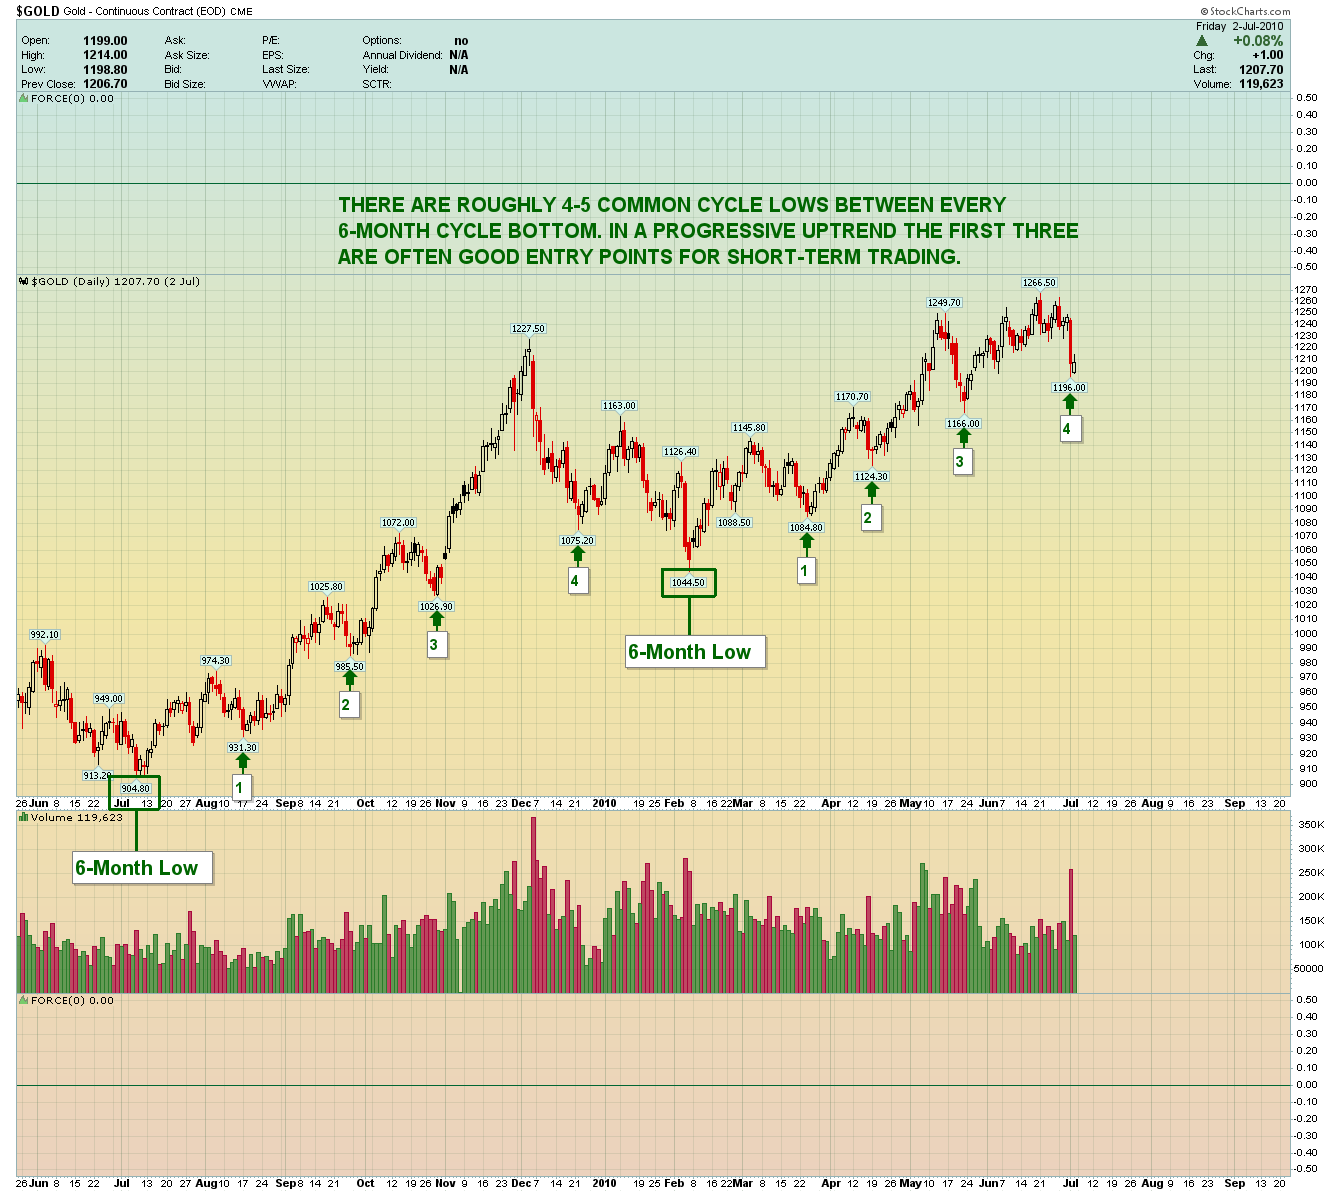The width and height of the screenshot is (1340, 1192).
Task: Click the "Volume 119,623" panel legend
Action: tap(77, 818)
